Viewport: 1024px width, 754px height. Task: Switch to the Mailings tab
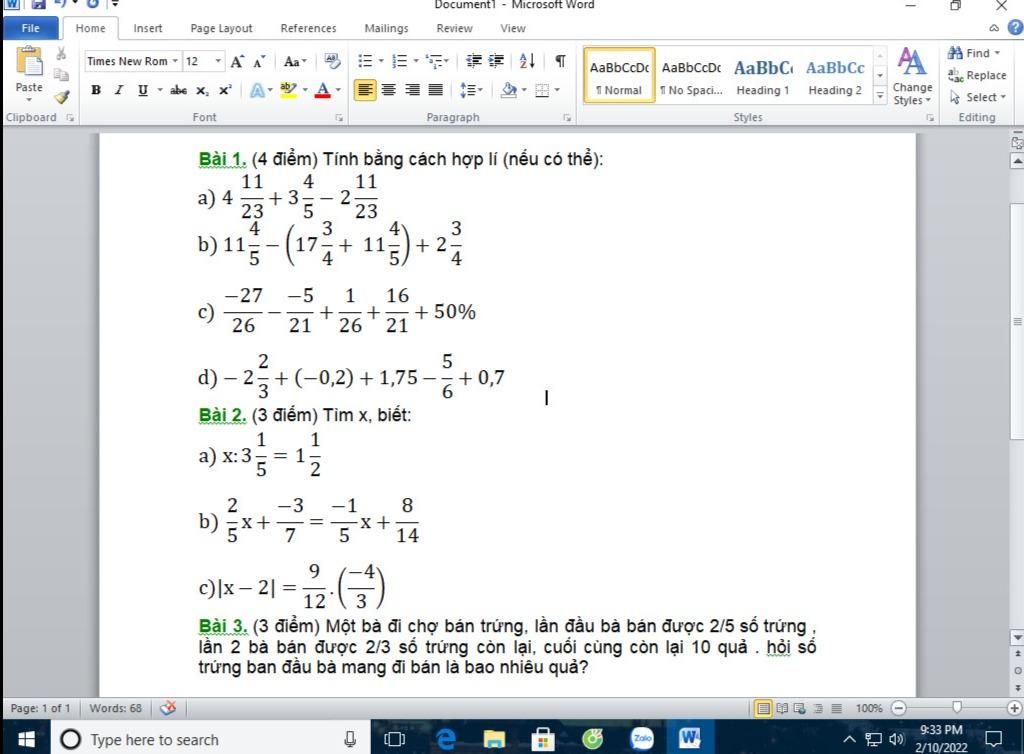click(x=386, y=28)
